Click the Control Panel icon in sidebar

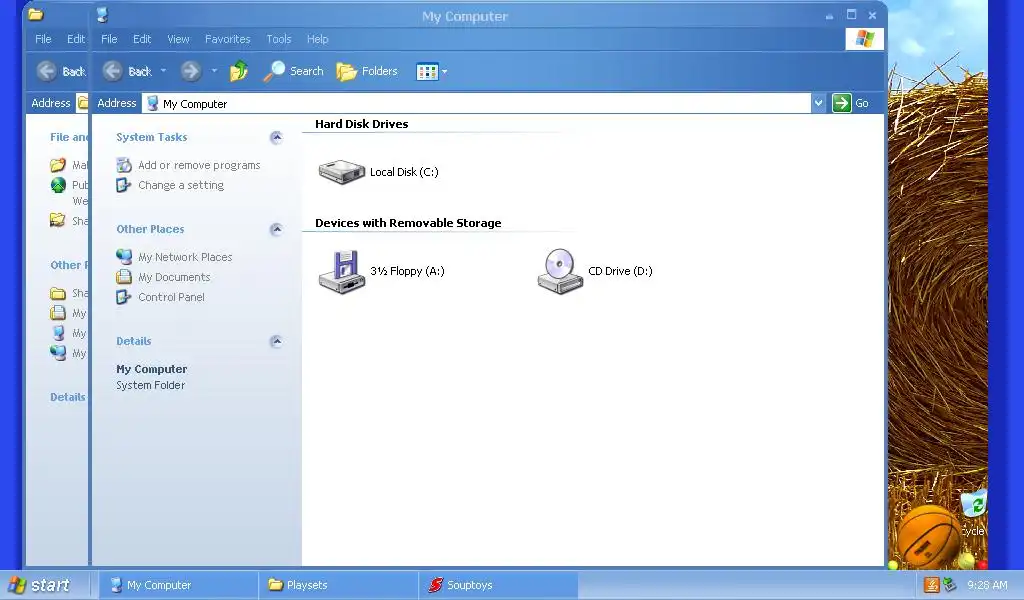click(x=124, y=297)
